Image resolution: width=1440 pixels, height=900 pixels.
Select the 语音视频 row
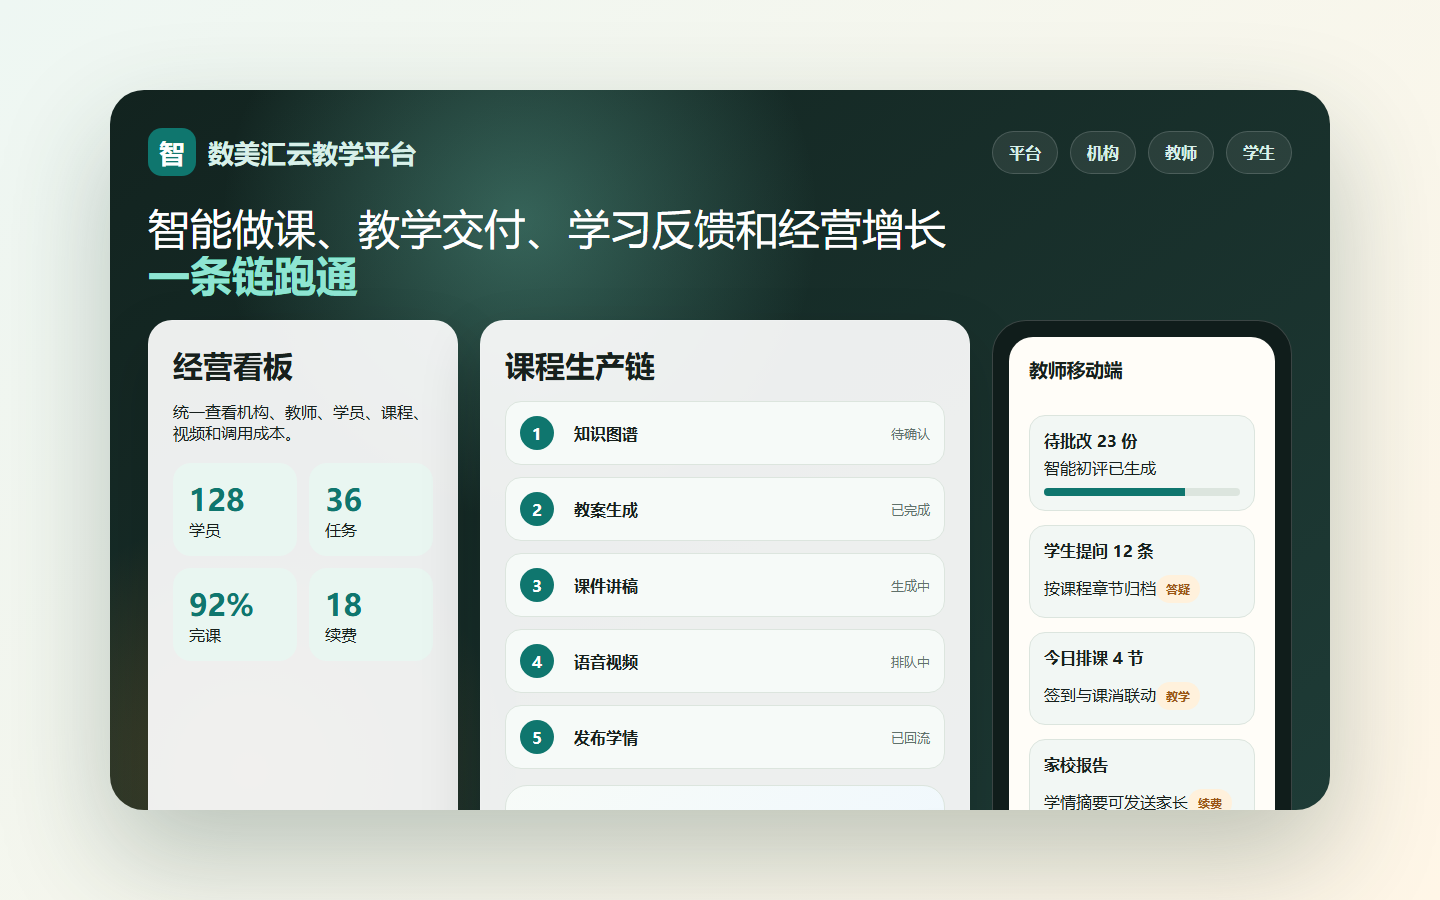[x=725, y=661]
